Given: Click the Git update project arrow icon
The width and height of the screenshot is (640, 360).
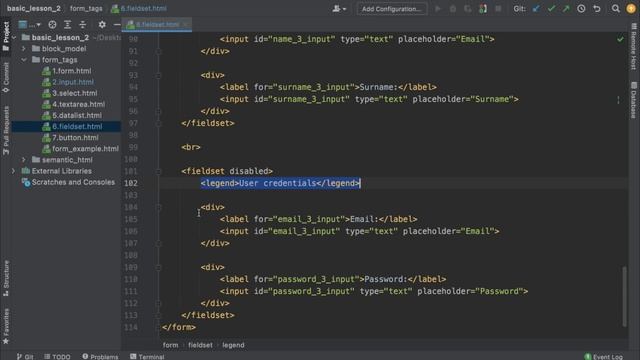Looking at the screenshot, I should [536, 9].
